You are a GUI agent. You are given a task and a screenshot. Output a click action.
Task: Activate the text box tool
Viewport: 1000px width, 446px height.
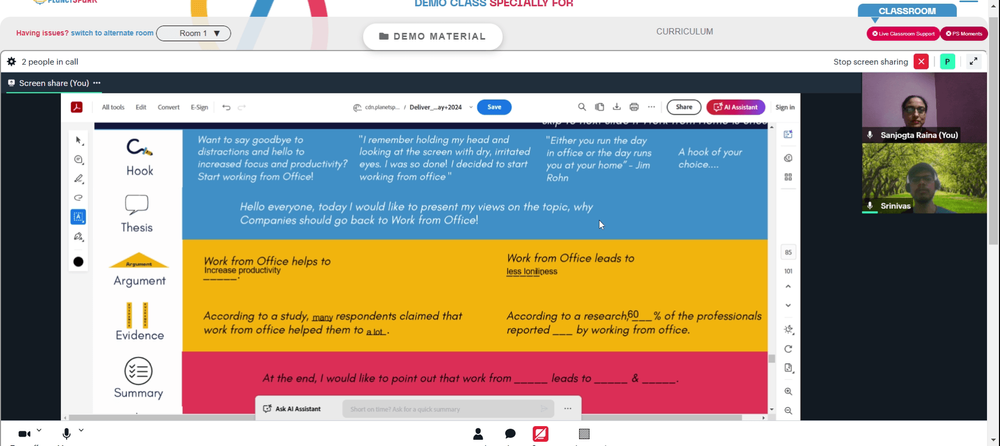click(x=78, y=217)
